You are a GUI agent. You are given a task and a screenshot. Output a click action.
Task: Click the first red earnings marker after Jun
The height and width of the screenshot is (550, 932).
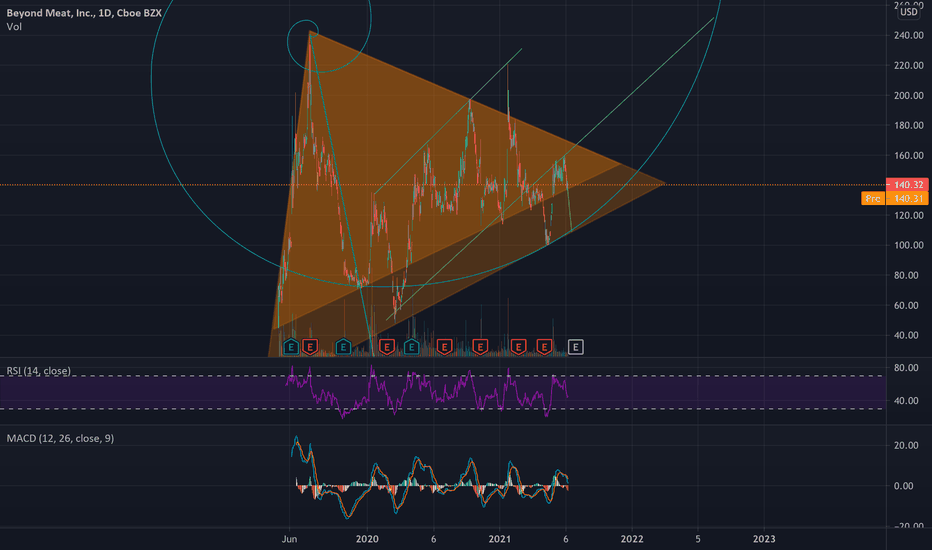tap(310, 347)
